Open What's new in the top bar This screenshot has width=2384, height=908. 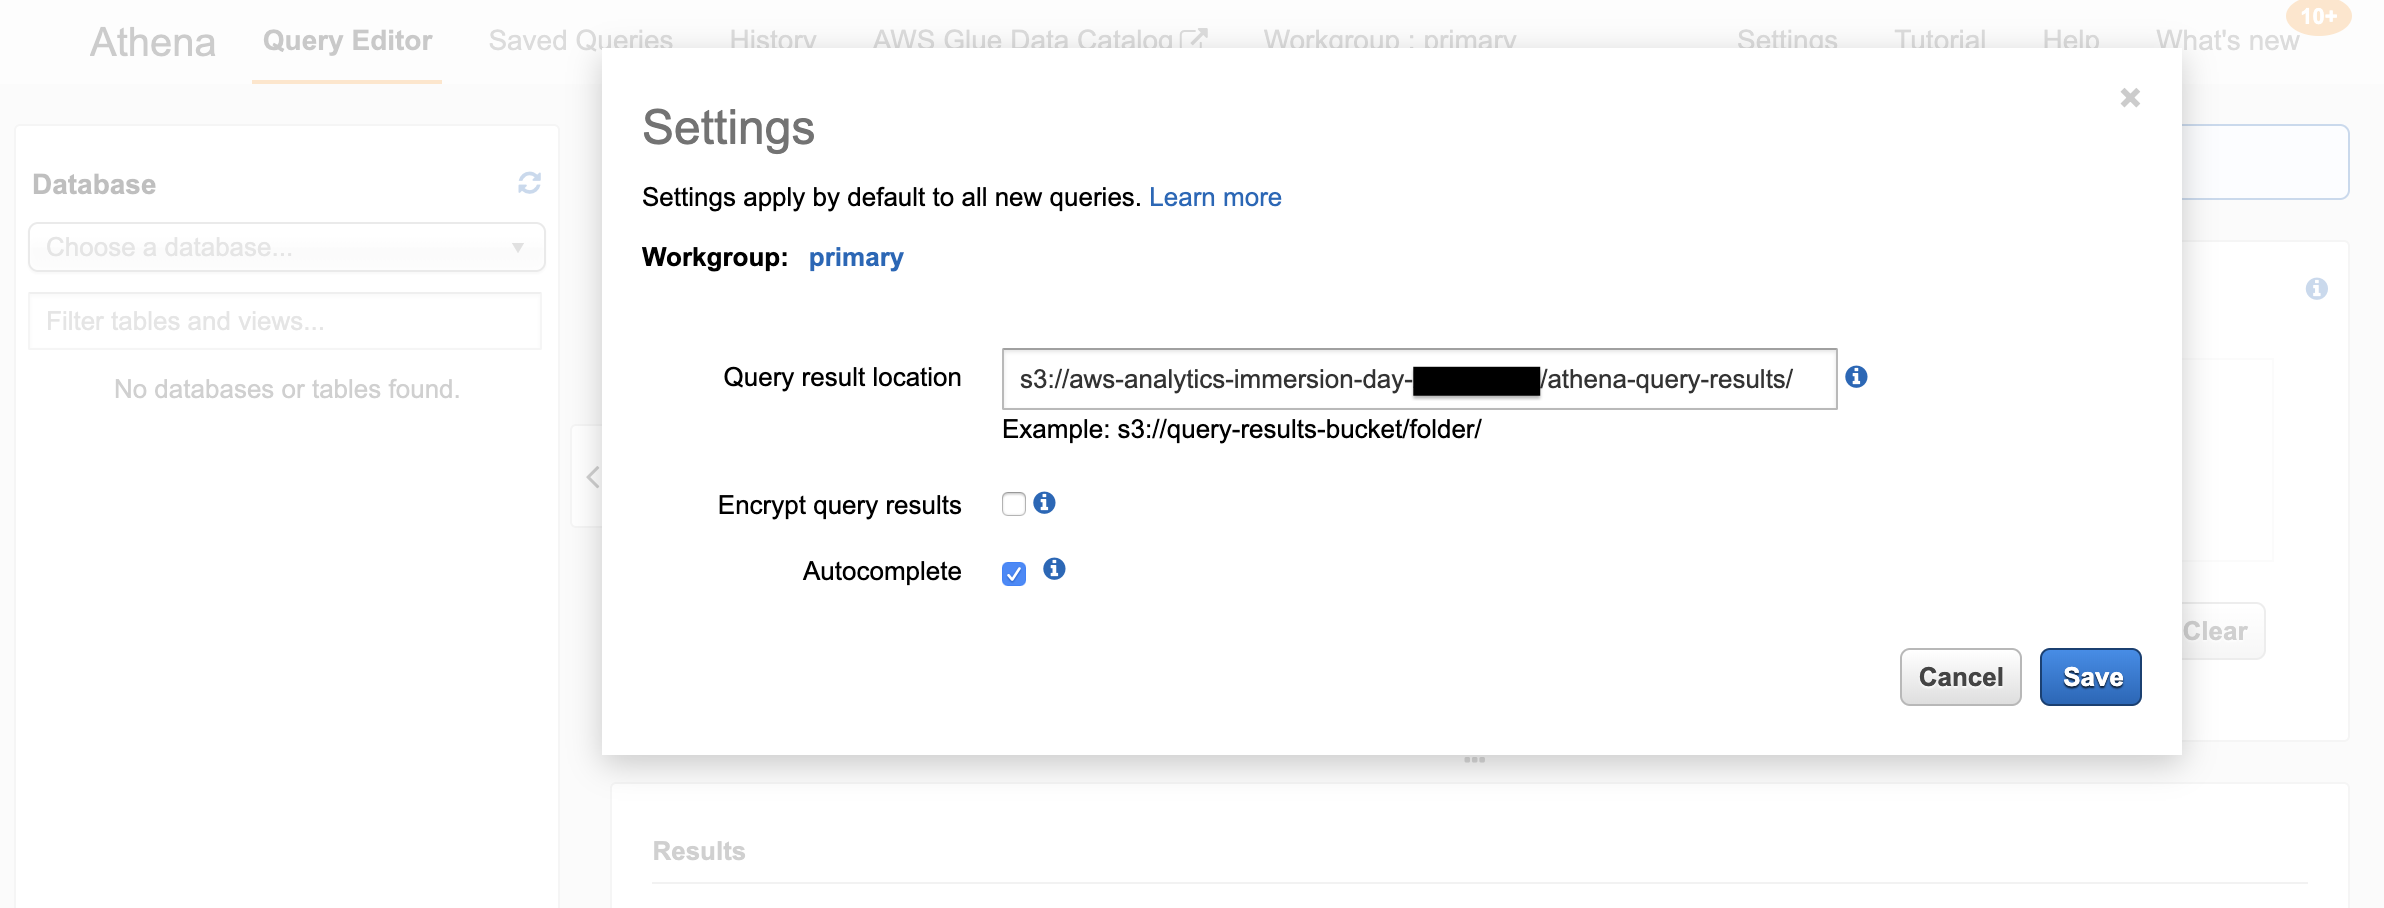2227,41
